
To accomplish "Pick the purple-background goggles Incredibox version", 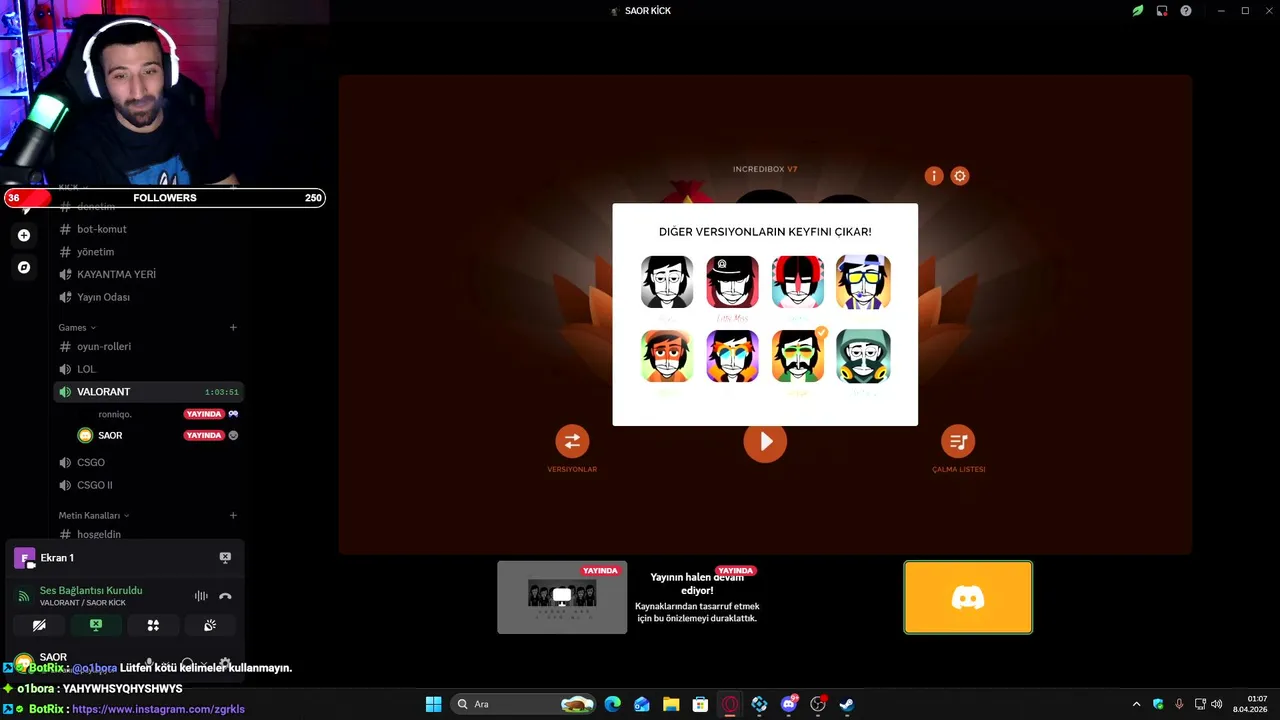I will [x=732, y=356].
